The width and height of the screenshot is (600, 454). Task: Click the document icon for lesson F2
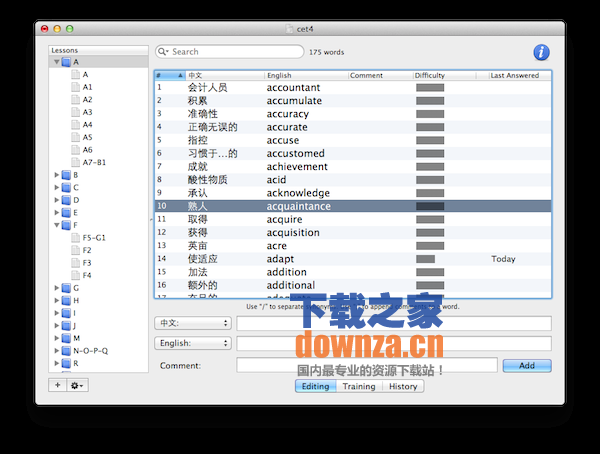75,250
